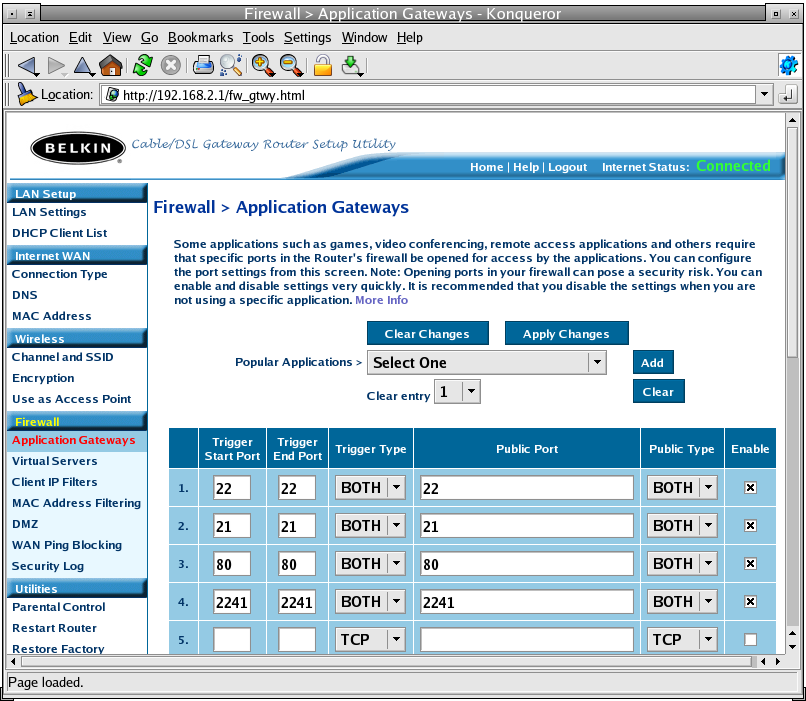The width and height of the screenshot is (806, 701).
Task: Open the View menu
Action: pyautogui.click(x=117, y=38)
